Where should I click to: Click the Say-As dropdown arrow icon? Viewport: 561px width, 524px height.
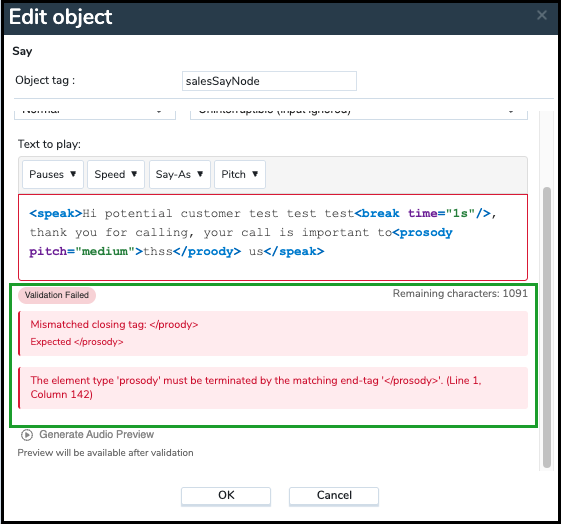coord(200,174)
